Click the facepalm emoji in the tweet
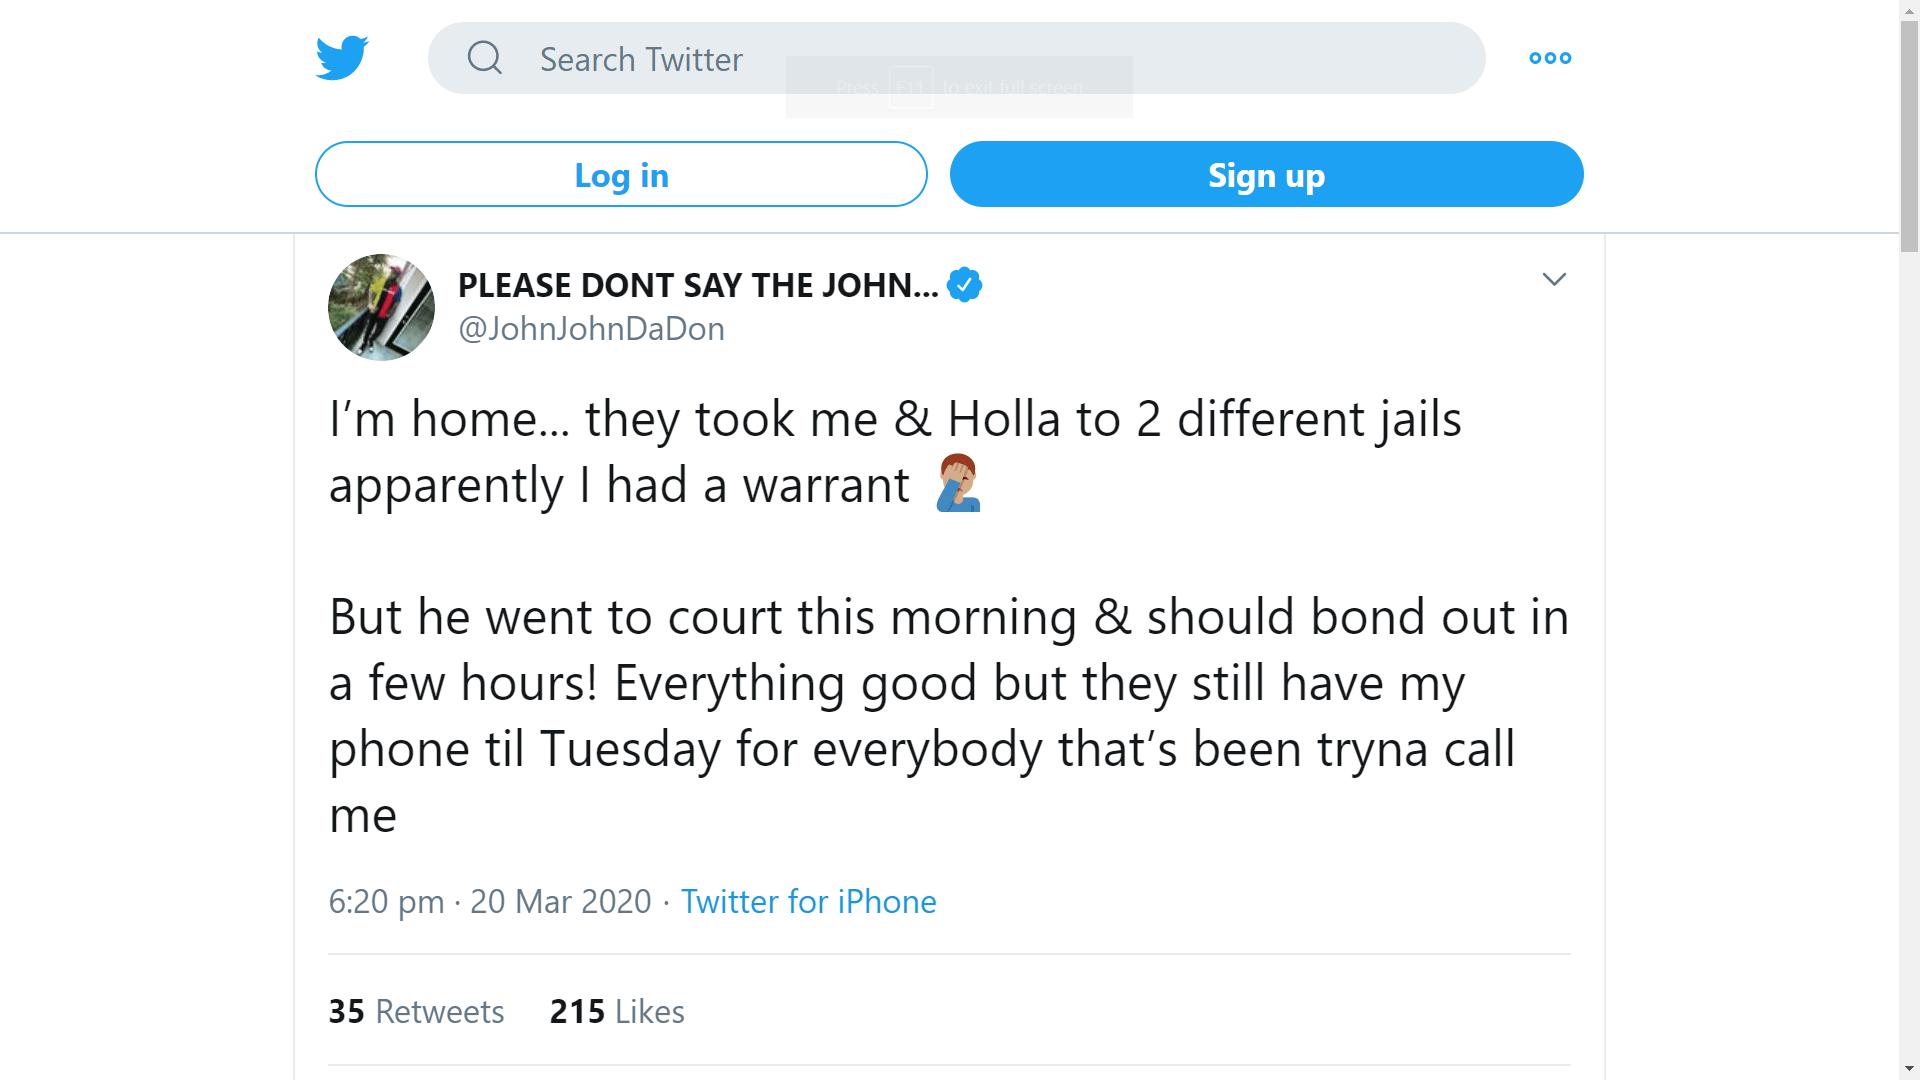1920x1080 pixels. coord(958,484)
